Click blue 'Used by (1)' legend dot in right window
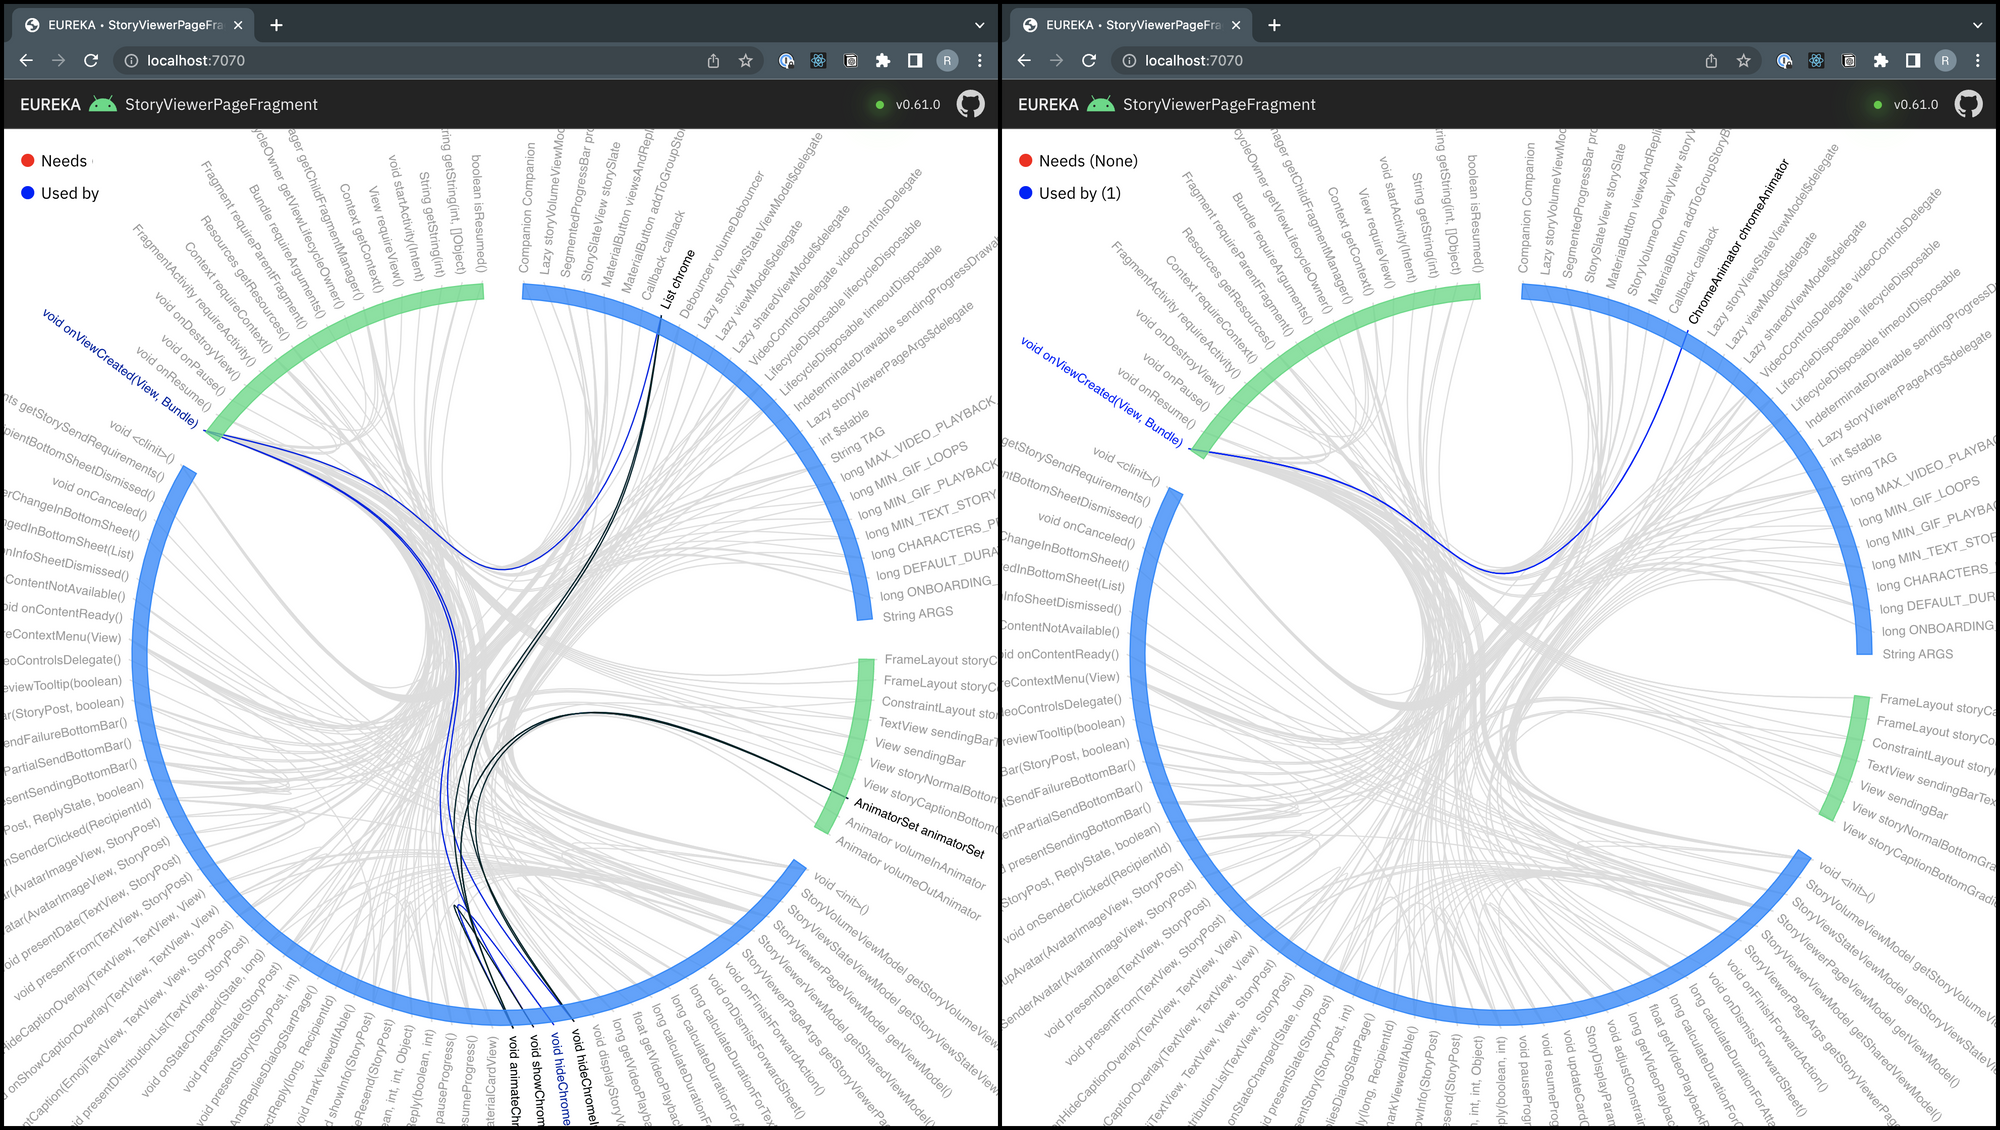 (x=1026, y=193)
